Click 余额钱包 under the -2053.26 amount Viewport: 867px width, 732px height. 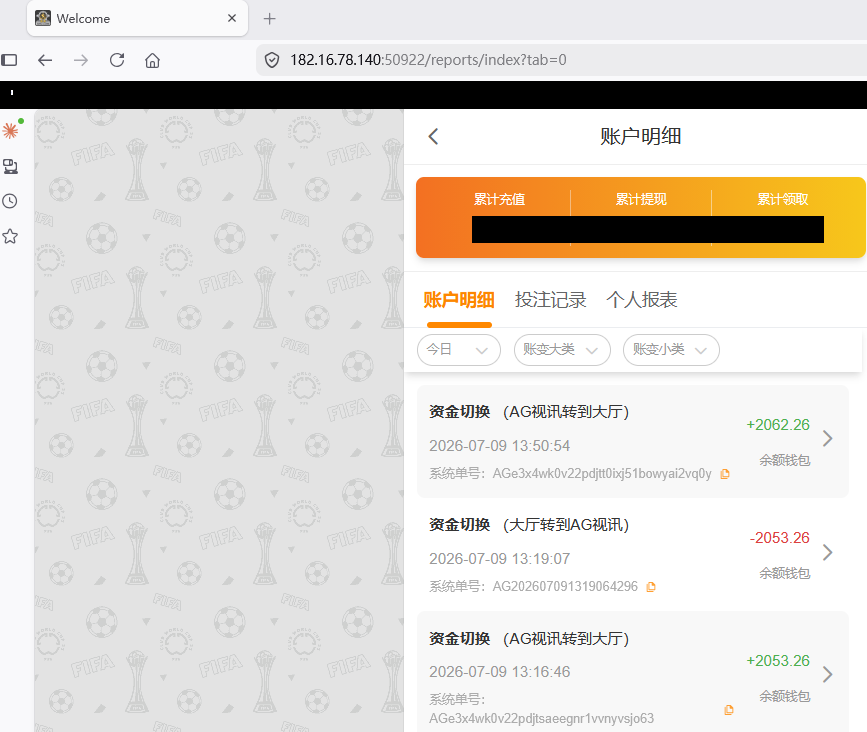tap(785, 573)
